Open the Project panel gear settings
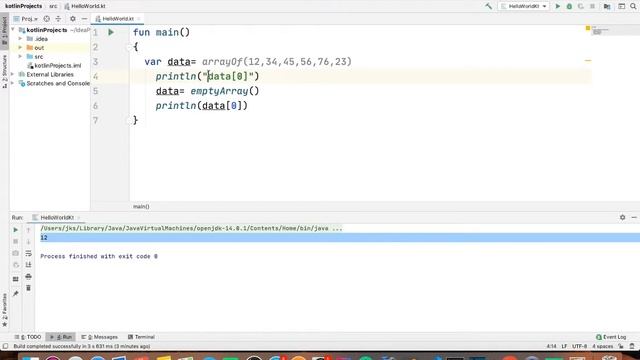 [73, 19]
